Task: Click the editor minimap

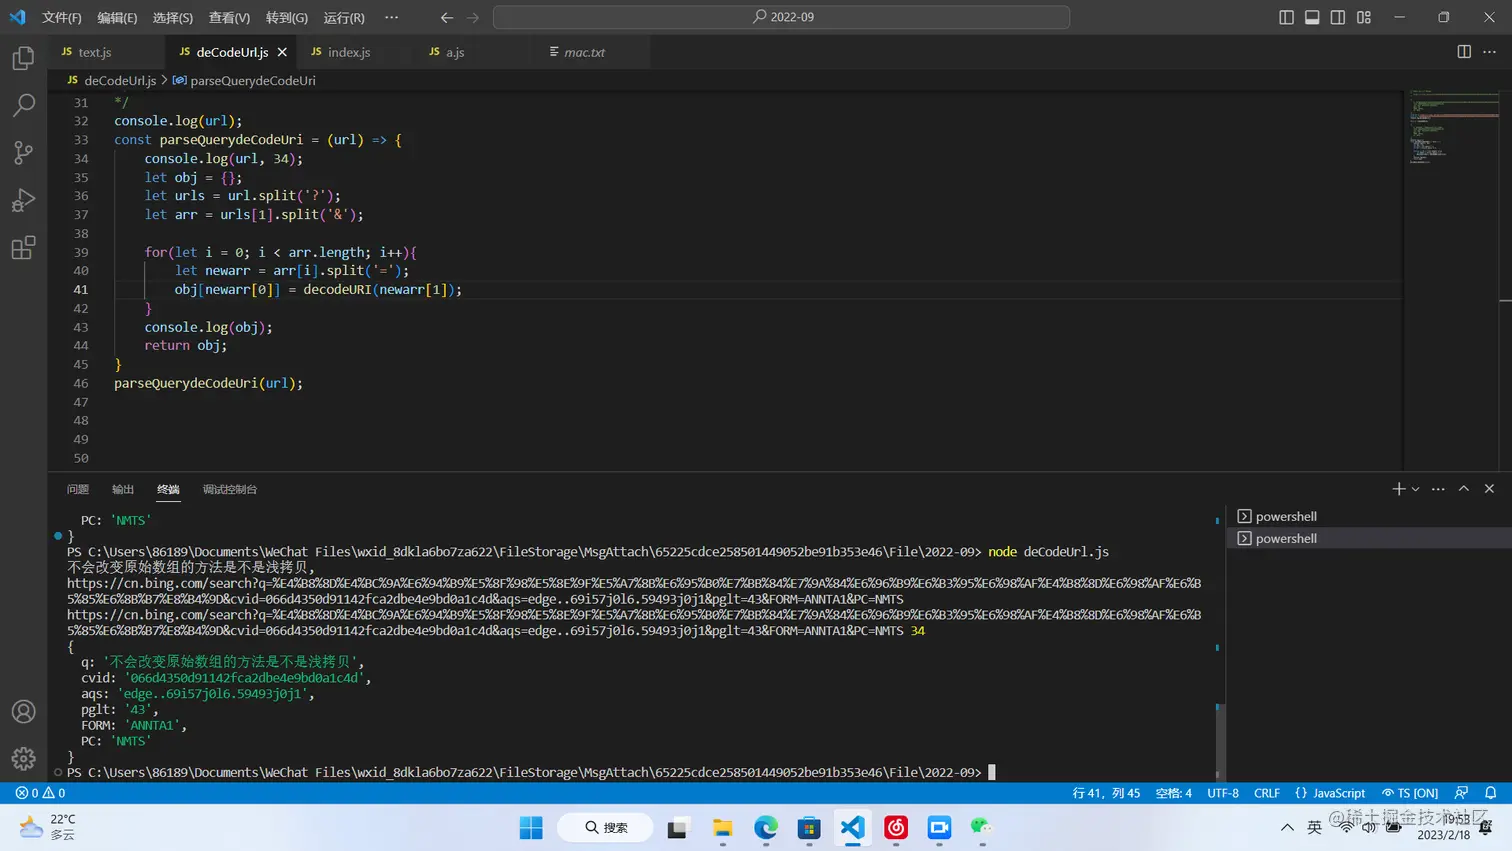Action: 1454,127
